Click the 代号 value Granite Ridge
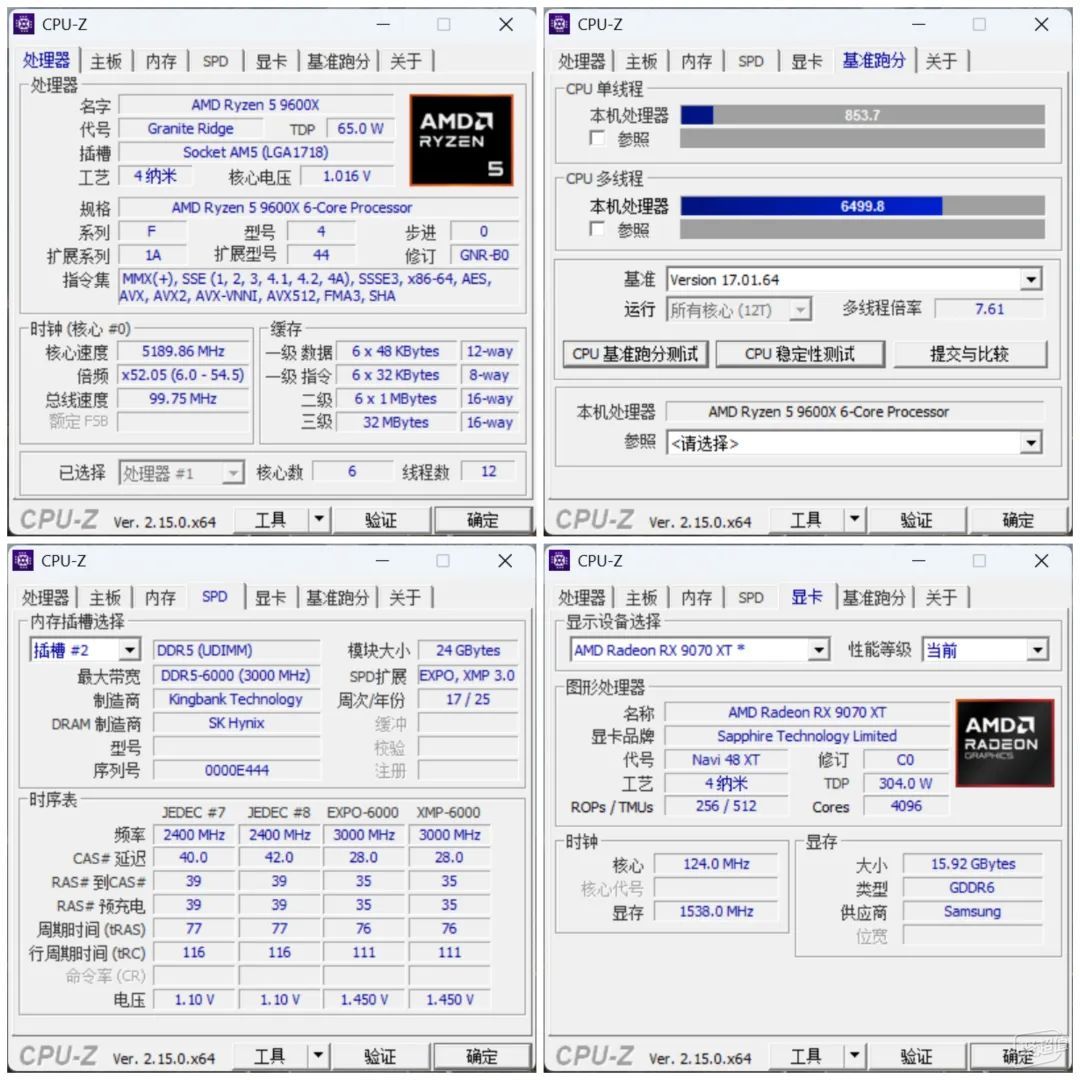1080x1080 pixels. point(191,129)
